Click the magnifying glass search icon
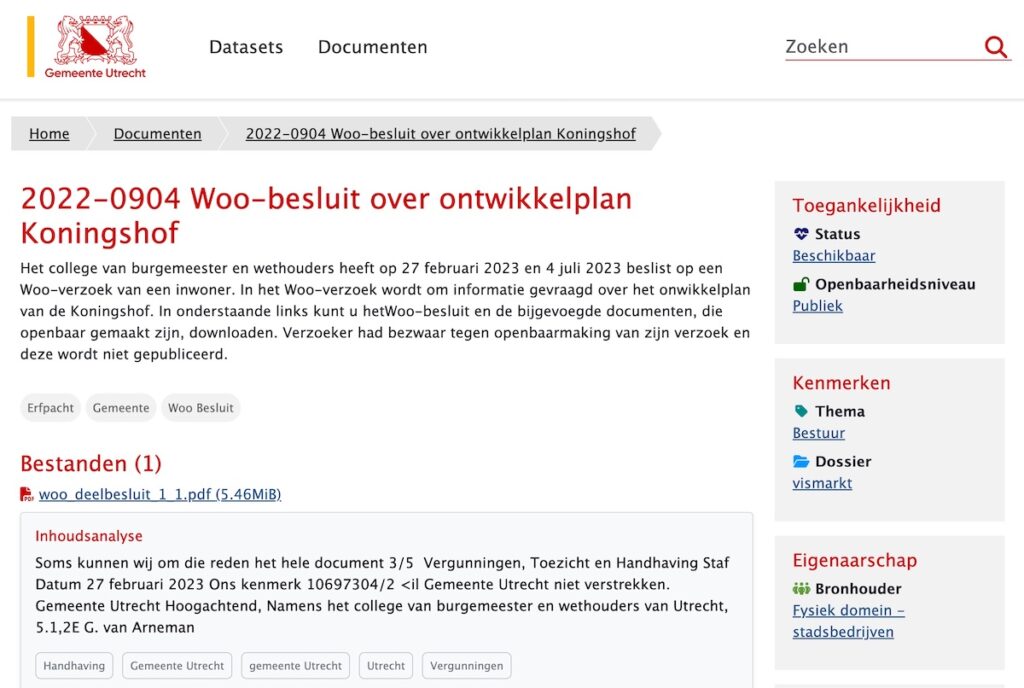The image size is (1024, 688). click(x=995, y=47)
